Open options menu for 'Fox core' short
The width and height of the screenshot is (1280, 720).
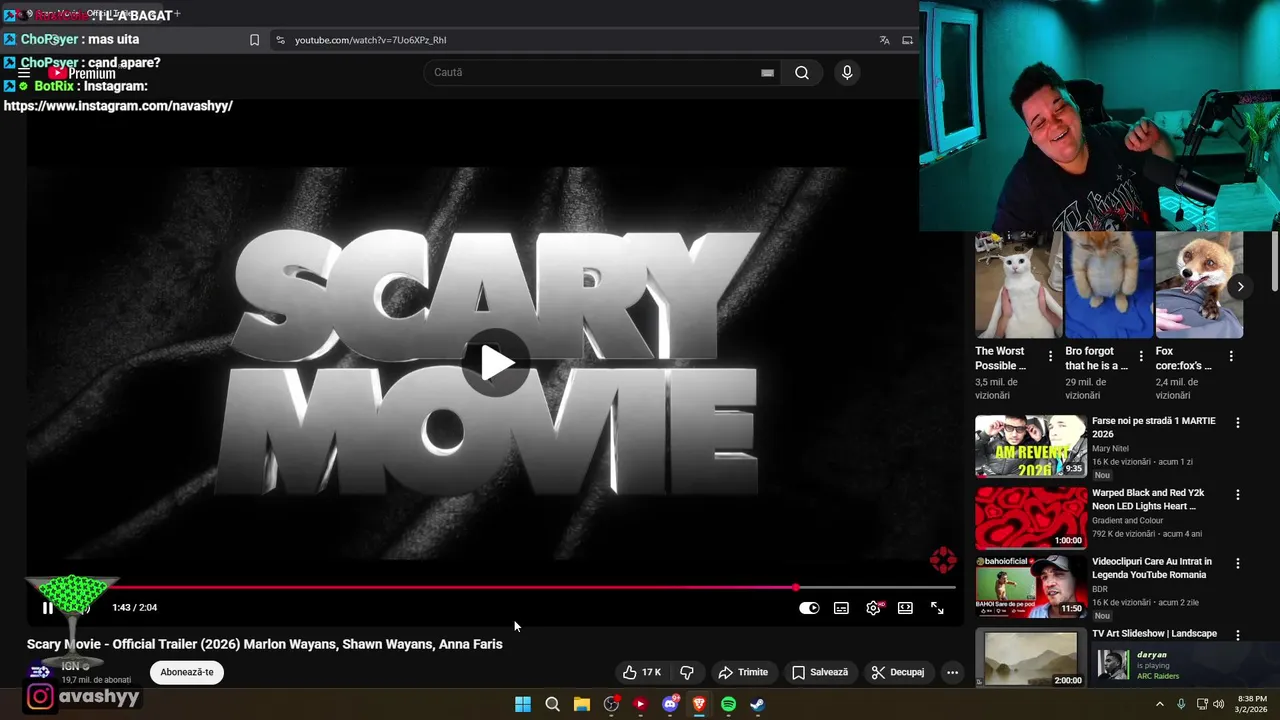1231,356
